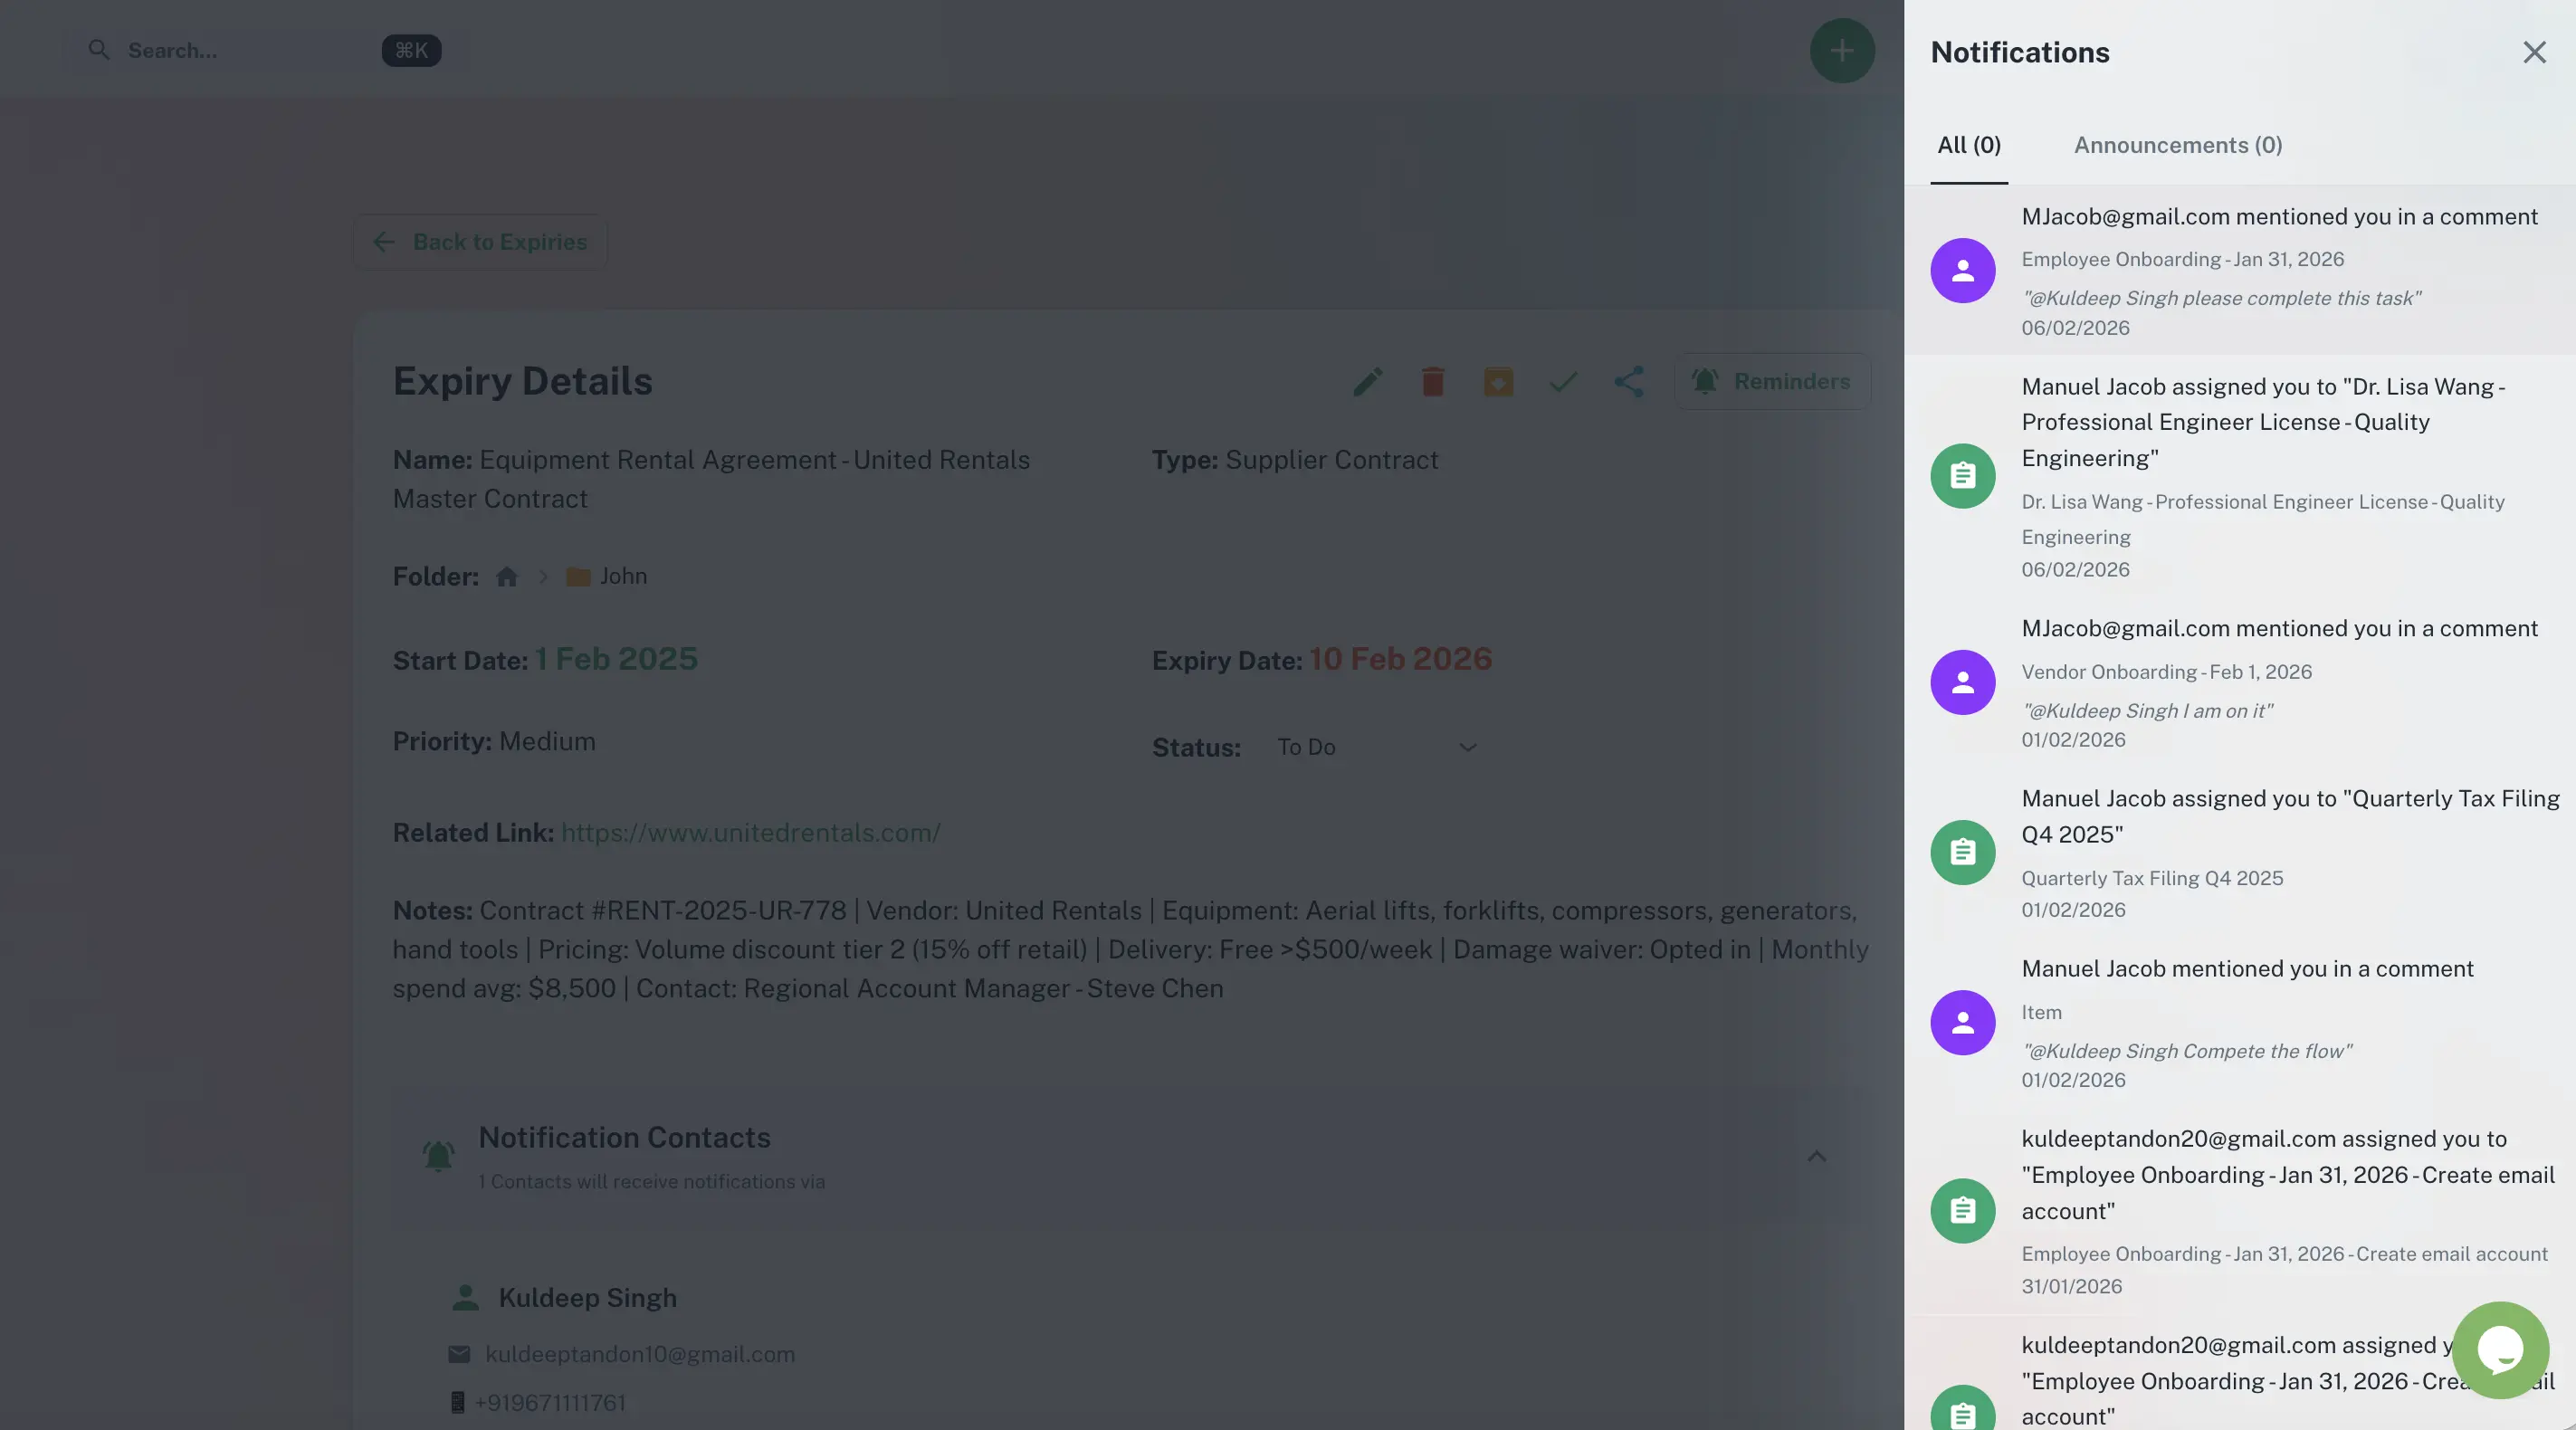Click the home folder icon in breadcrumb
The height and width of the screenshot is (1430, 2576).
tap(506, 577)
